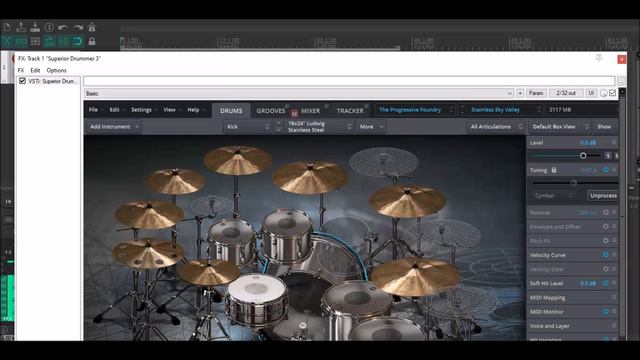This screenshot has width=640, height=360.
Task: Switch to the DRUMS tab
Action: [x=231, y=111]
